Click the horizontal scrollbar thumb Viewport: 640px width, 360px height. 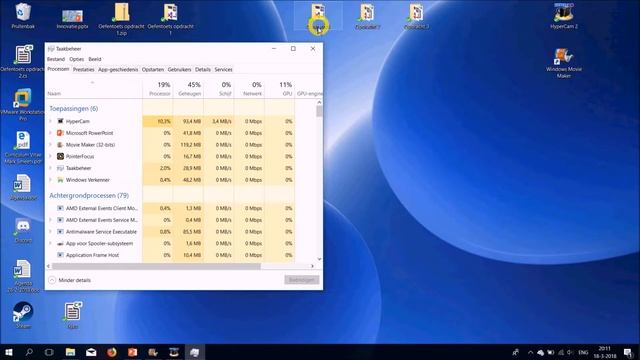pos(156,266)
